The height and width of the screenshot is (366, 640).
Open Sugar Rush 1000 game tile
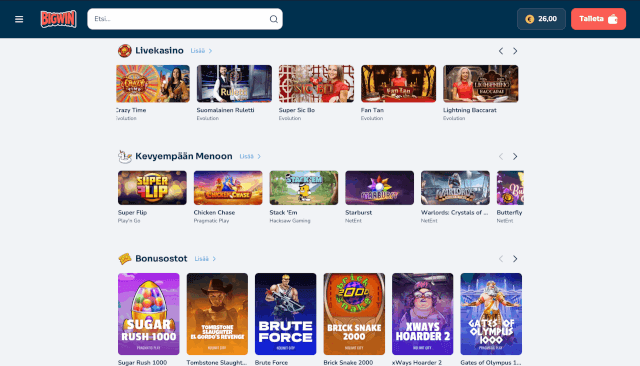coord(149,314)
